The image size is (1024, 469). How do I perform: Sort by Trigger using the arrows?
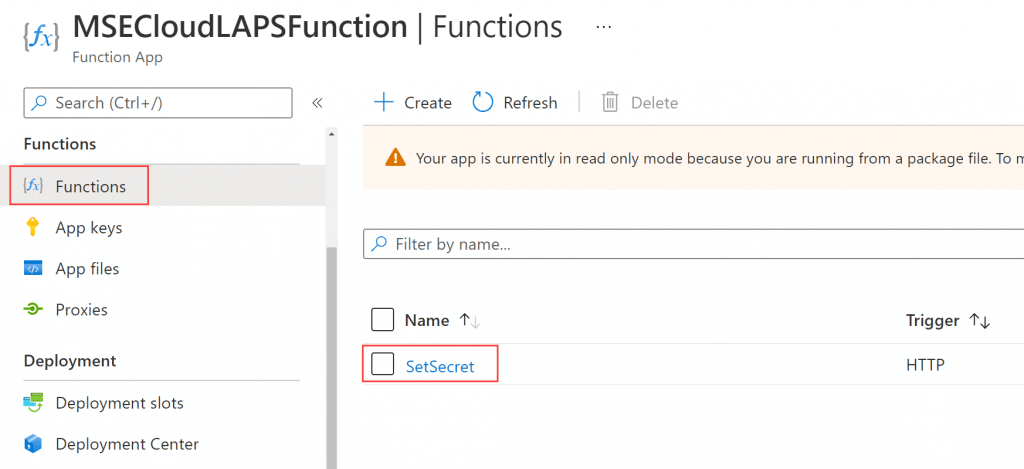click(x=980, y=321)
